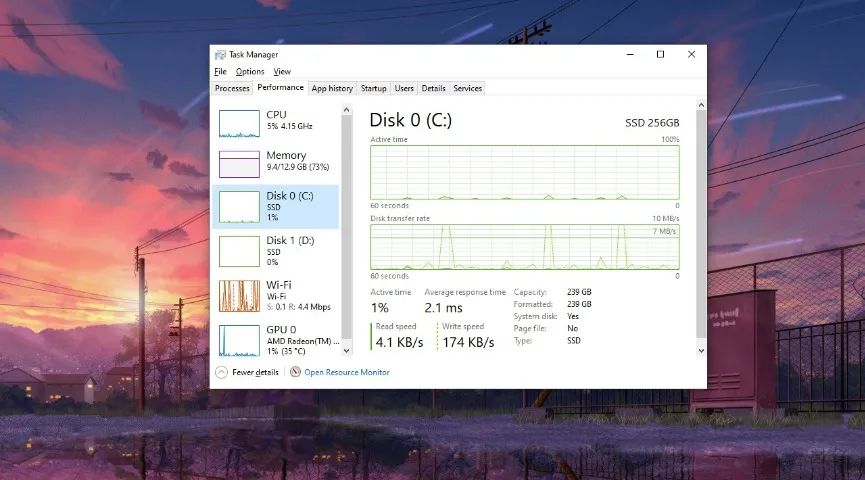Click the main panel scroll up arrow
This screenshot has height=480, width=865.
[701, 105]
